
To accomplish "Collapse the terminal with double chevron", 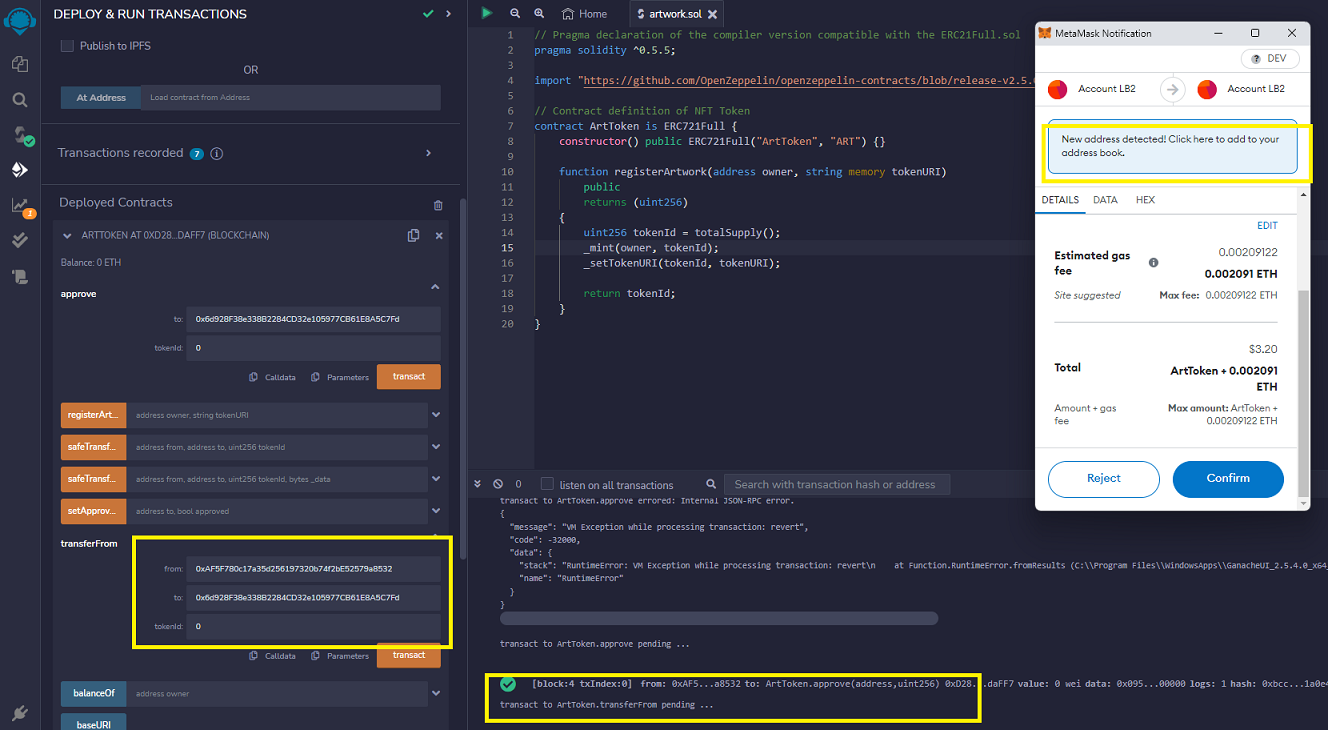I will pyautogui.click(x=478, y=484).
